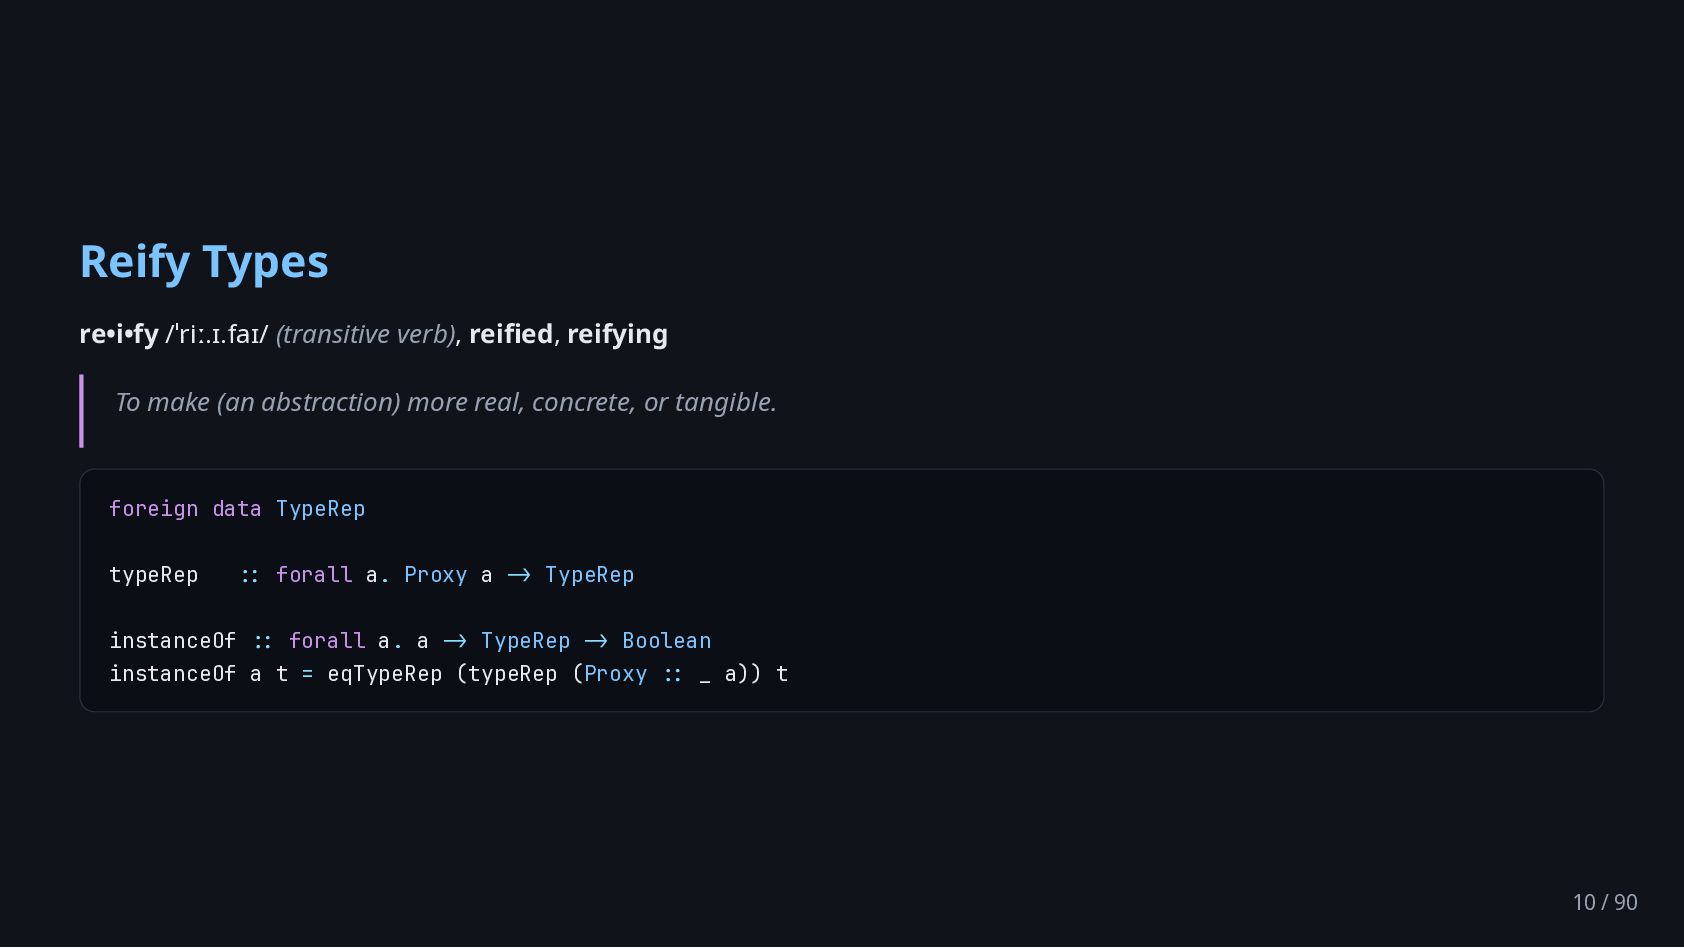Screen dimensions: 1684x948
Task: Click the bold word "reifying"
Action: [x=617, y=334]
